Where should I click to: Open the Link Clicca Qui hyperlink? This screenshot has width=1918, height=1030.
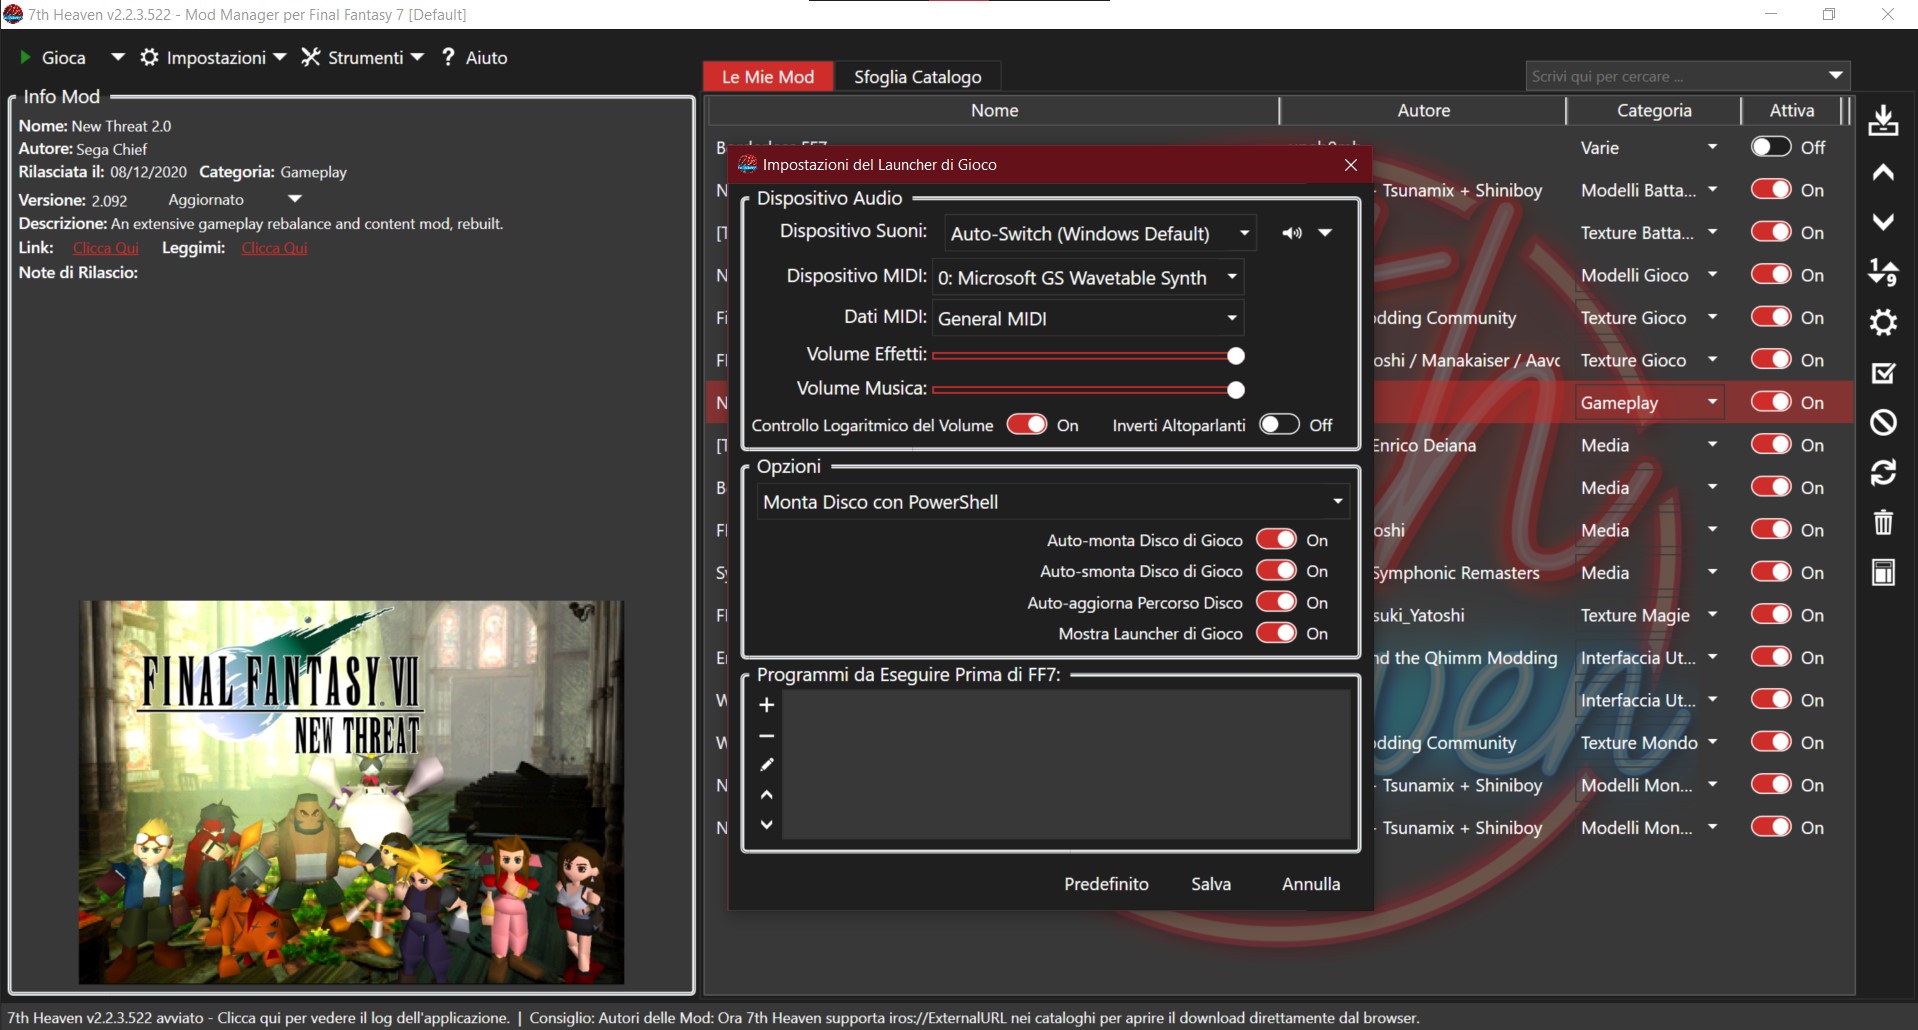click(x=106, y=248)
